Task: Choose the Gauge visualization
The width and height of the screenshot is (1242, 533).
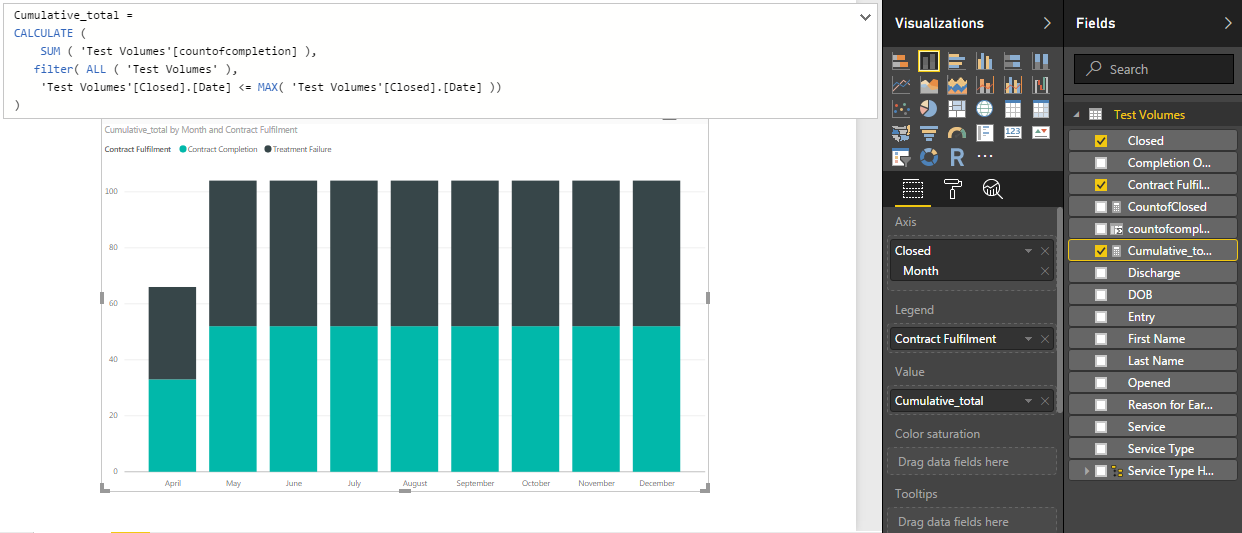Action: (x=957, y=133)
